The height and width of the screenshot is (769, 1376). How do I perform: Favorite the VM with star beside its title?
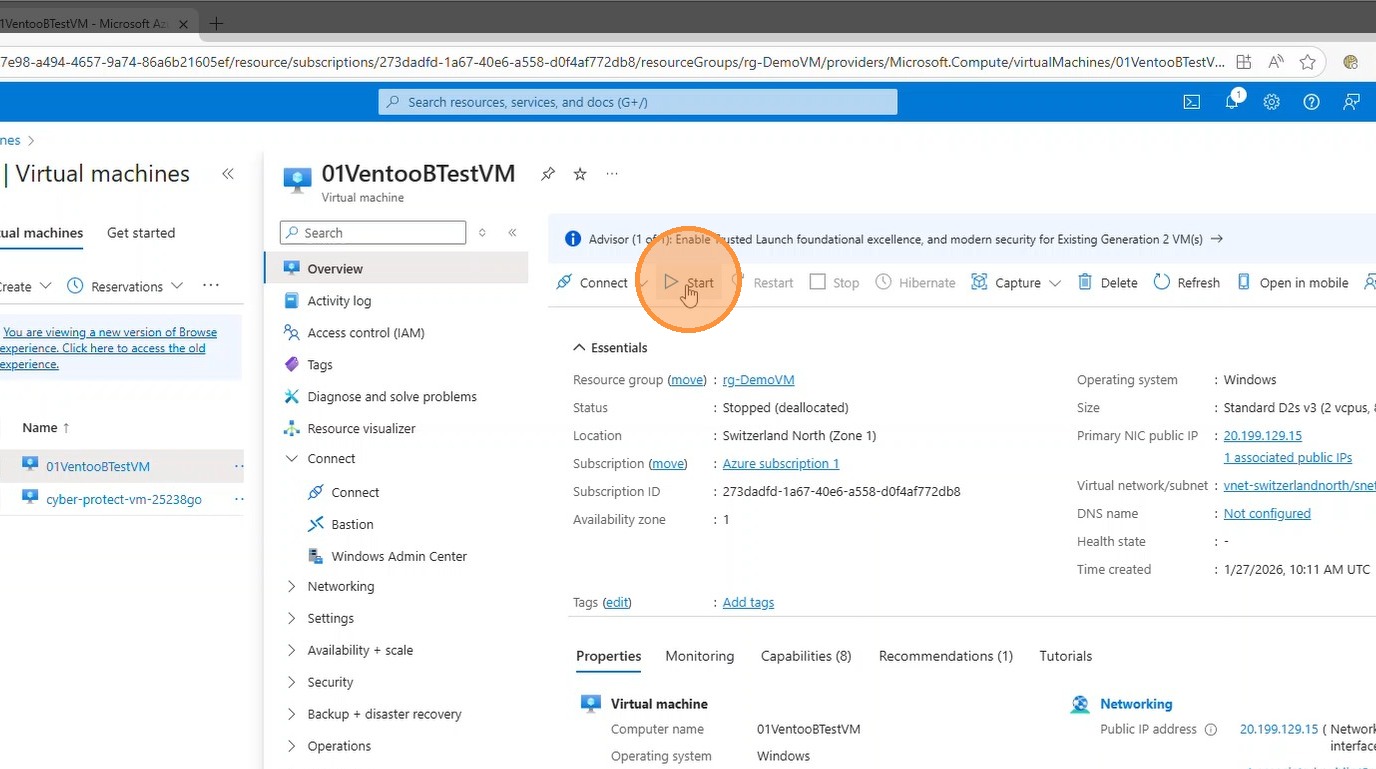point(580,174)
